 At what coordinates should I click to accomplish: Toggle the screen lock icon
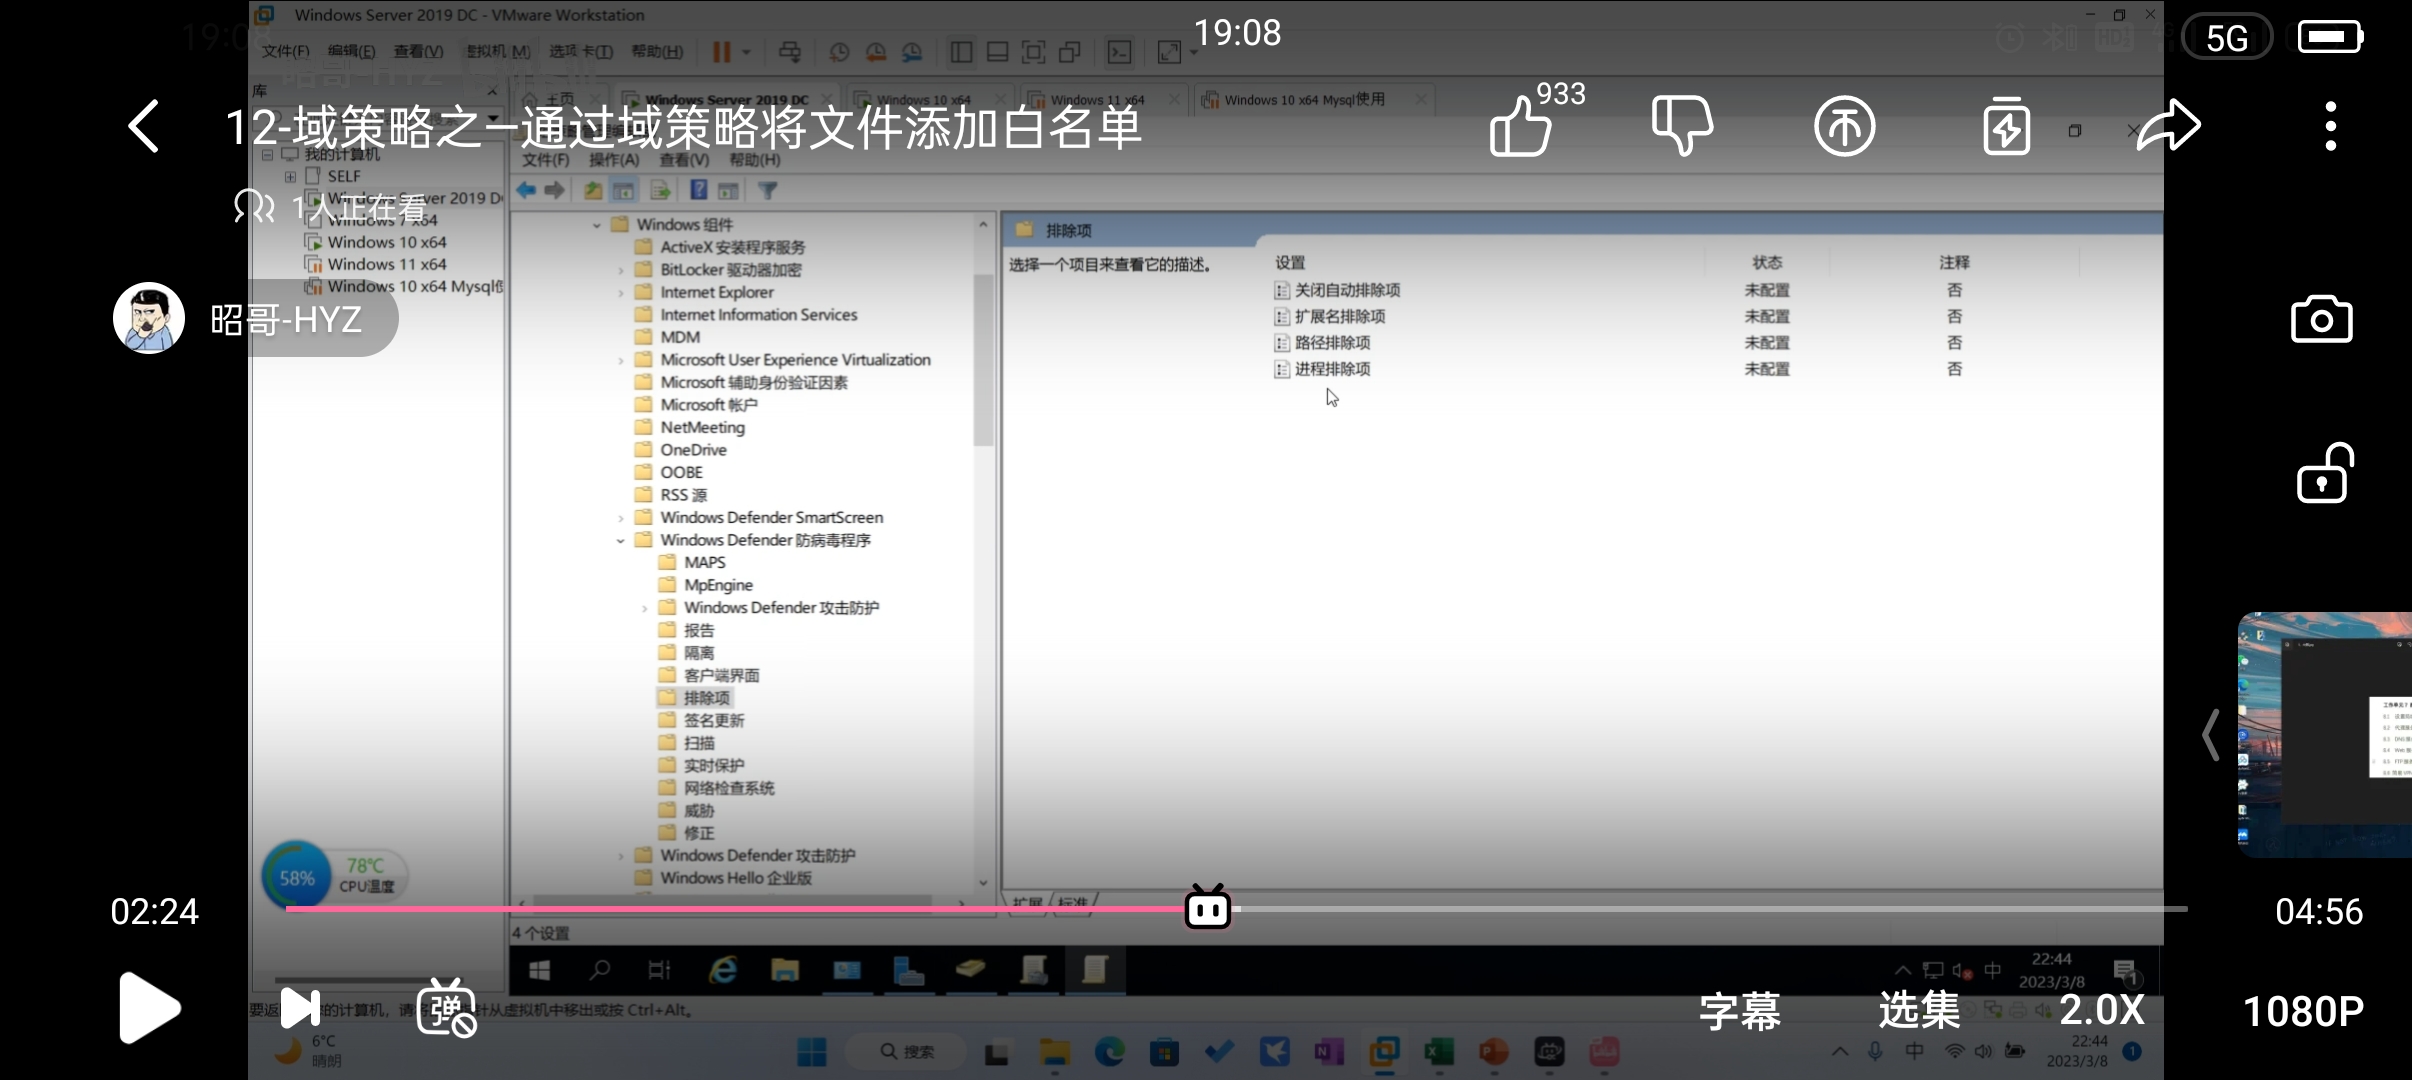coord(2323,474)
